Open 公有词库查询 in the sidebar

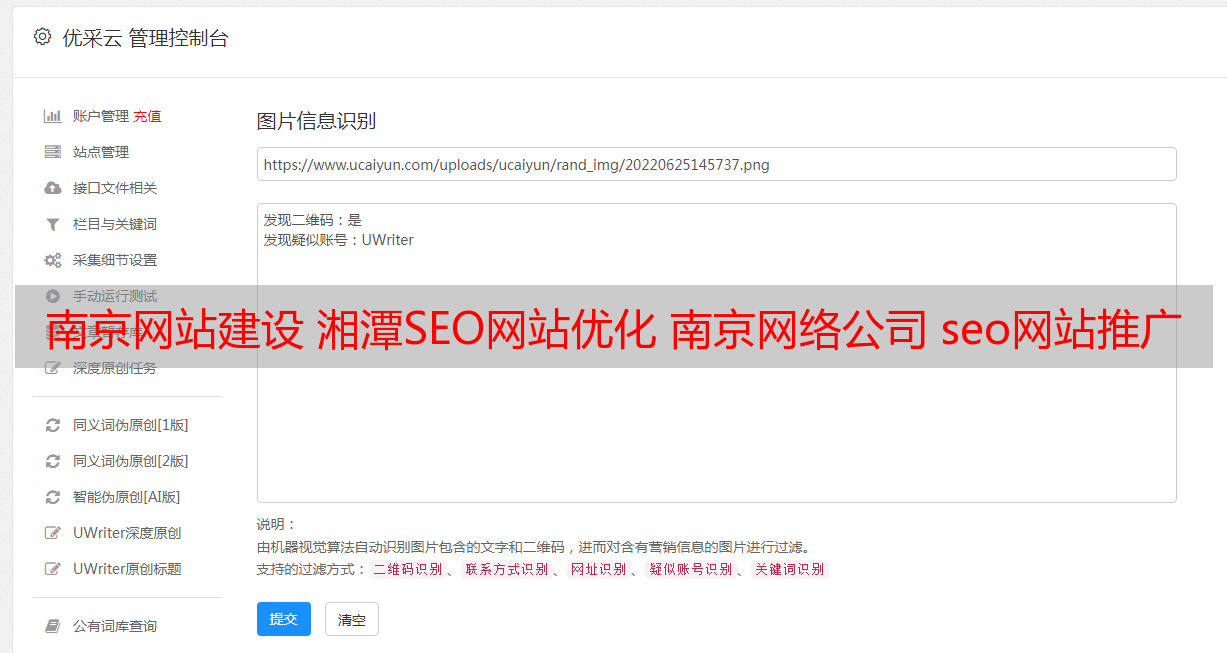pyautogui.click(x=115, y=626)
